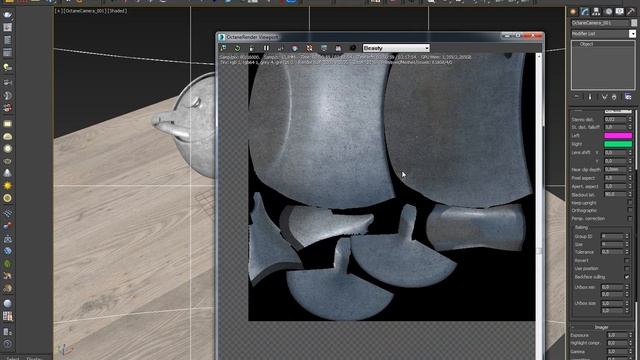This screenshot has height=360, width=640.
Task: Click the Shaded viewport label
Action: pos(117,11)
